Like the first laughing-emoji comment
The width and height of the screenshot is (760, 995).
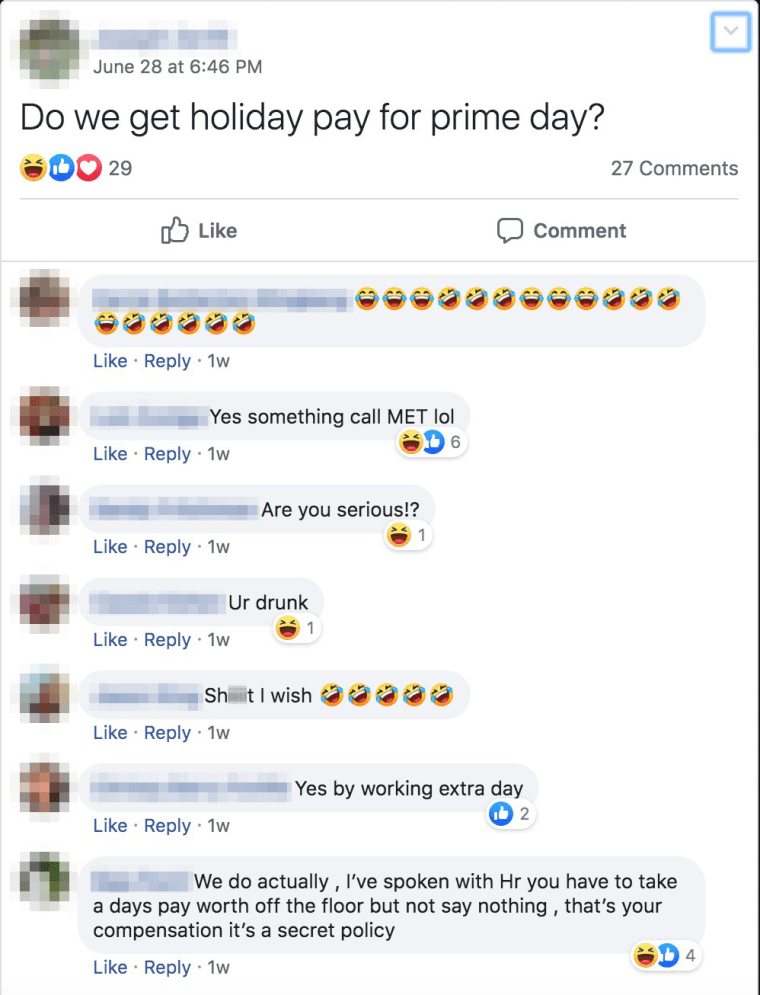tap(110, 360)
